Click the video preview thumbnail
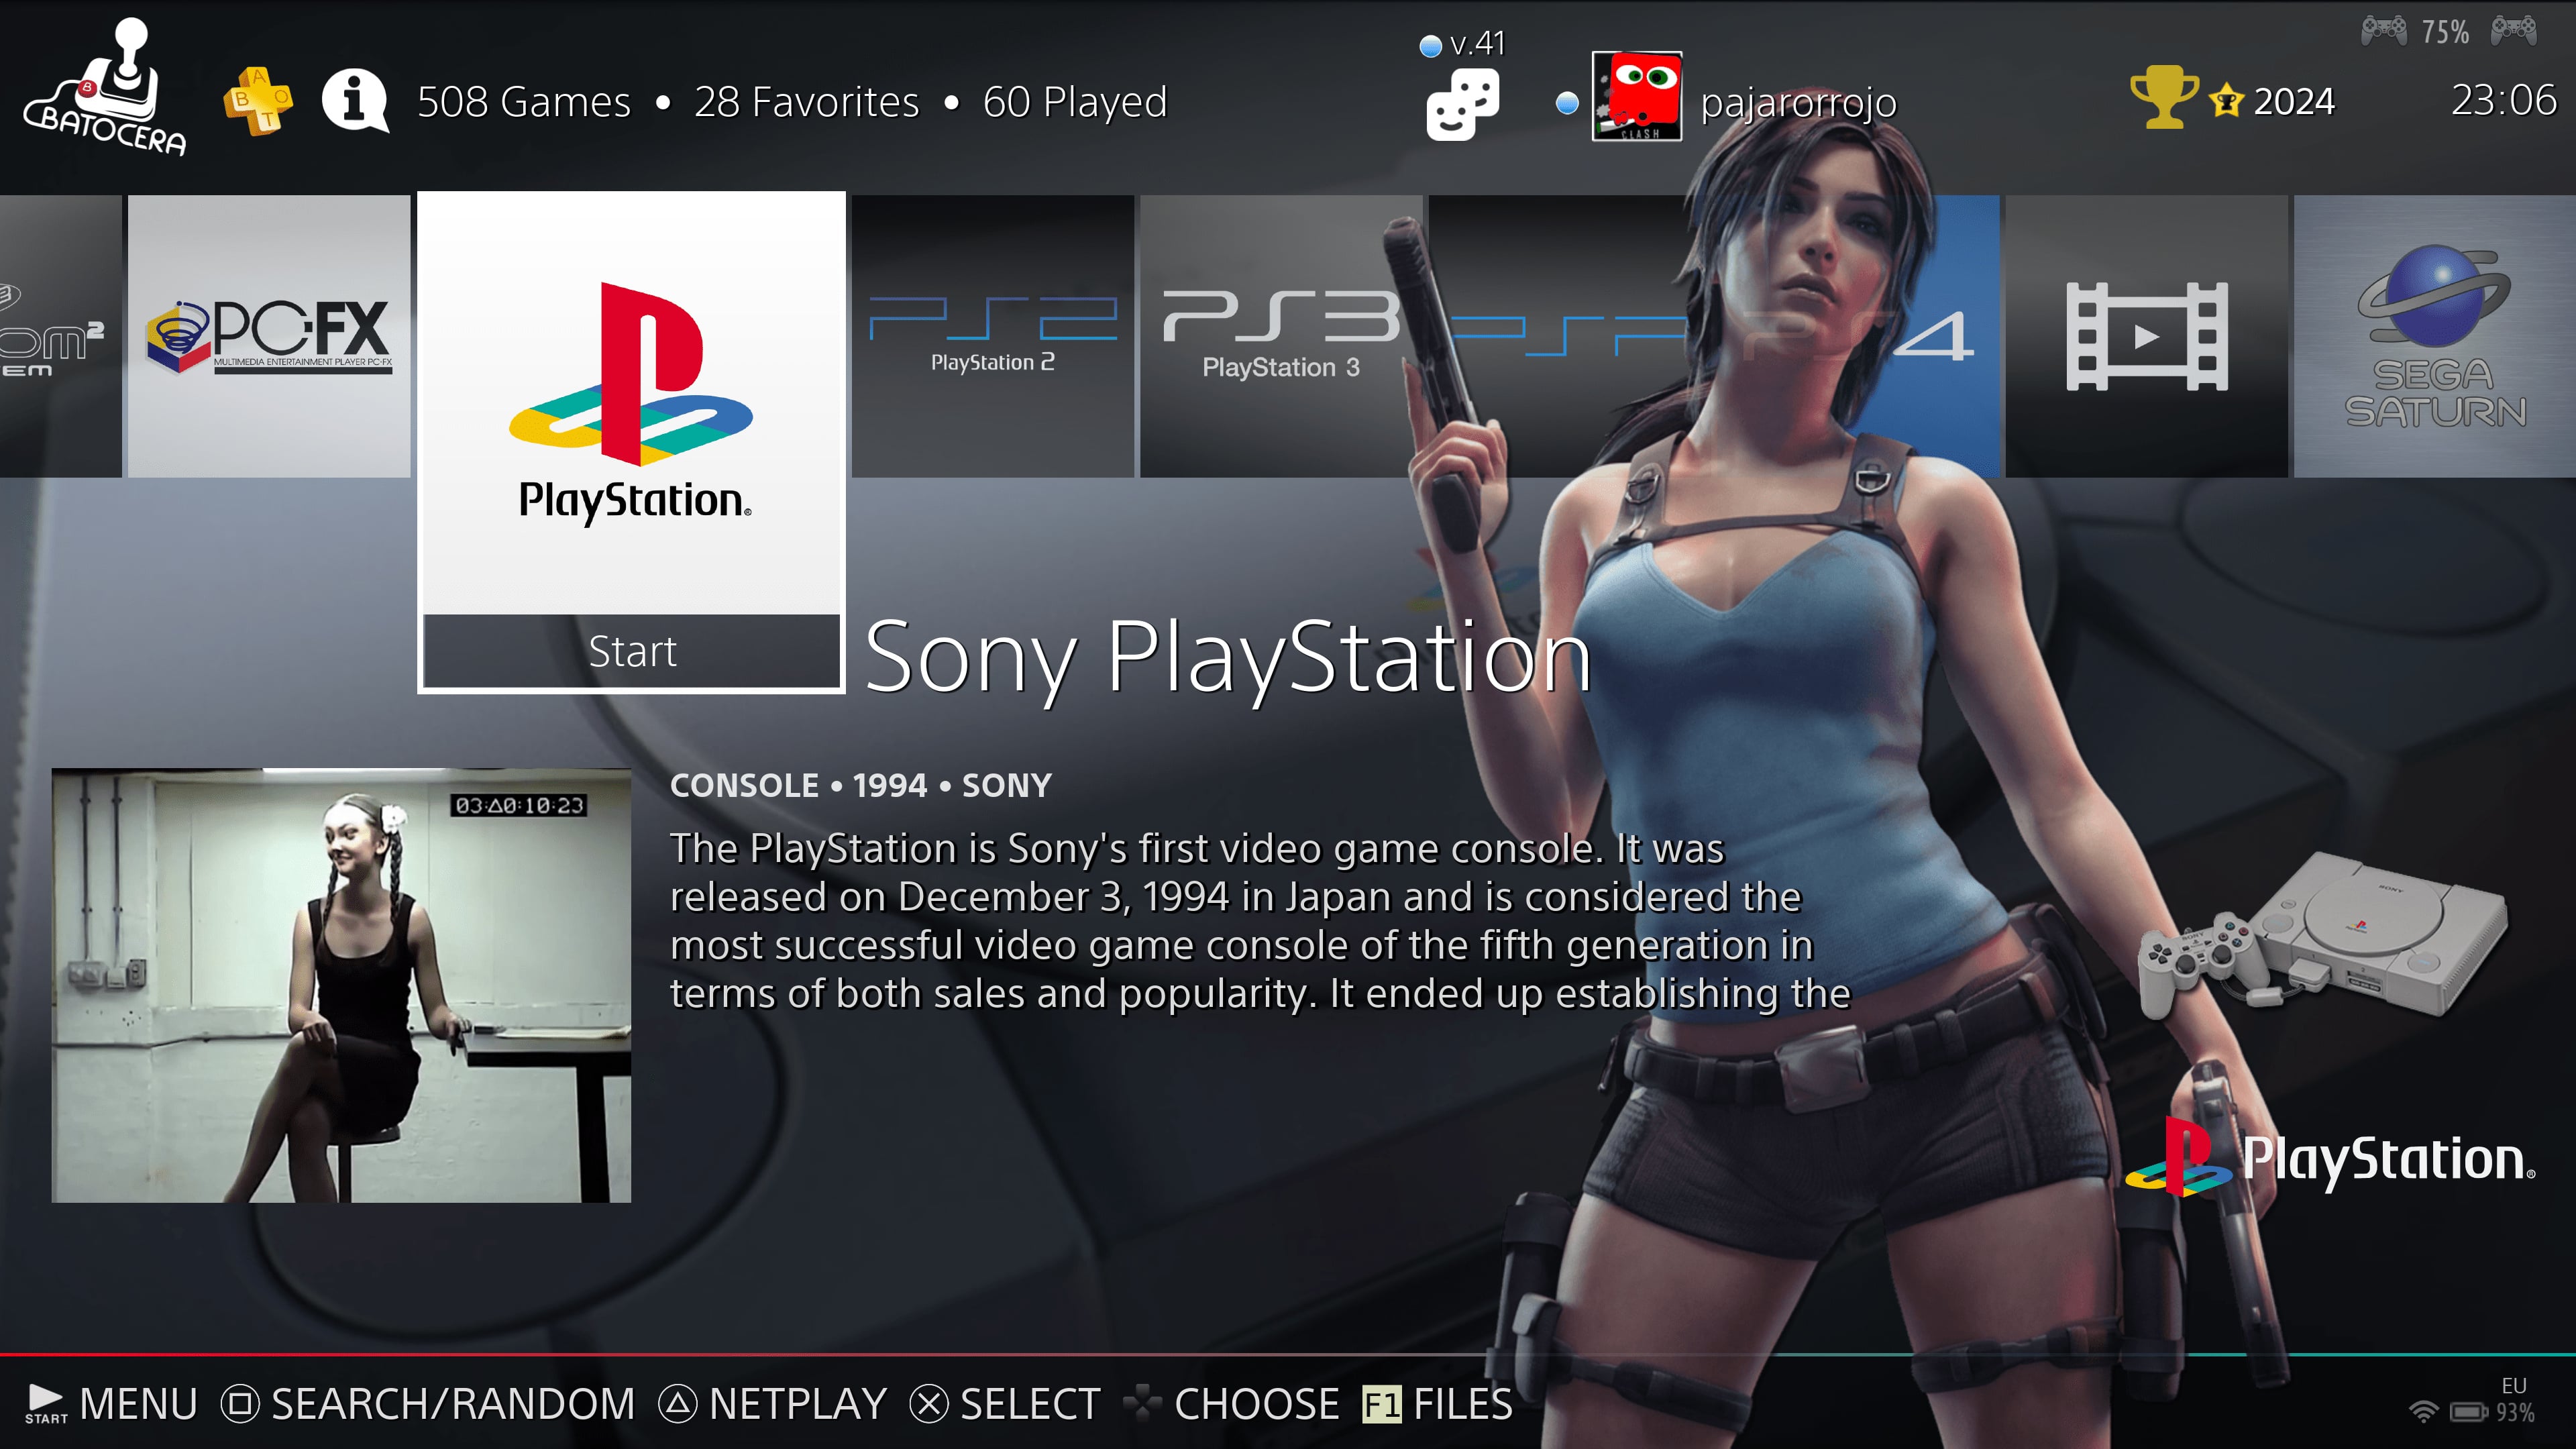The width and height of the screenshot is (2576, 1449). click(341, 985)
